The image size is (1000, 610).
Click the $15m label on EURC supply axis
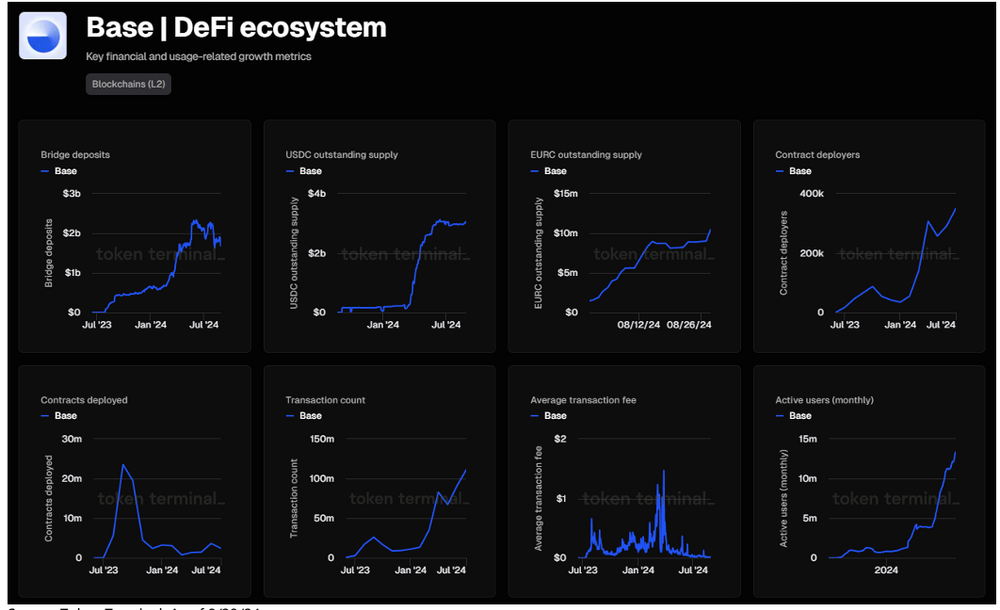(x=565, y=193)
